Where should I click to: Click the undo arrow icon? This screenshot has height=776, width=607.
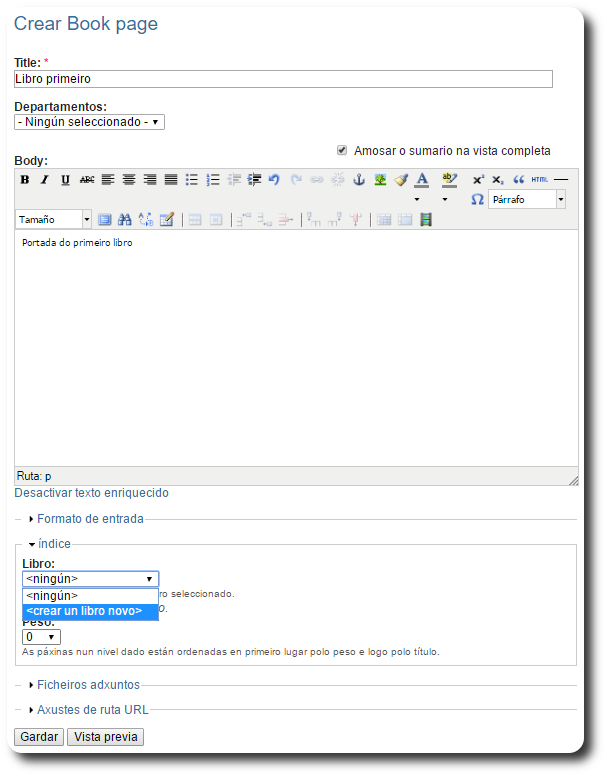[x=273, y=180]
